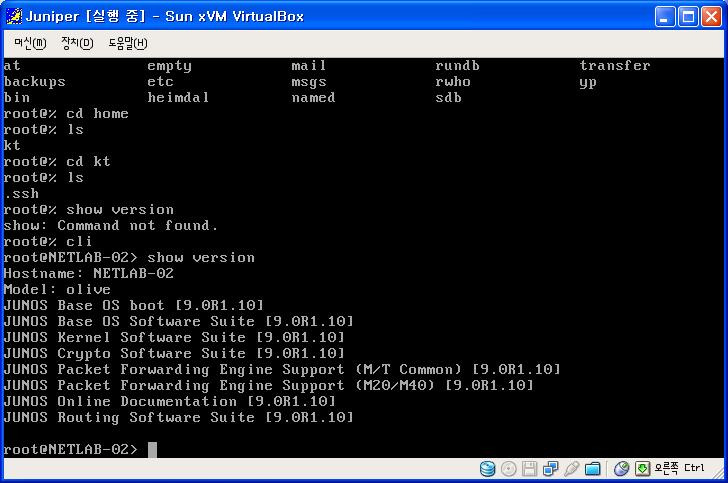This screenshot has height=483, width=728.
Task: Click the 'transfer' directory name
Action: tap(615, 65)
